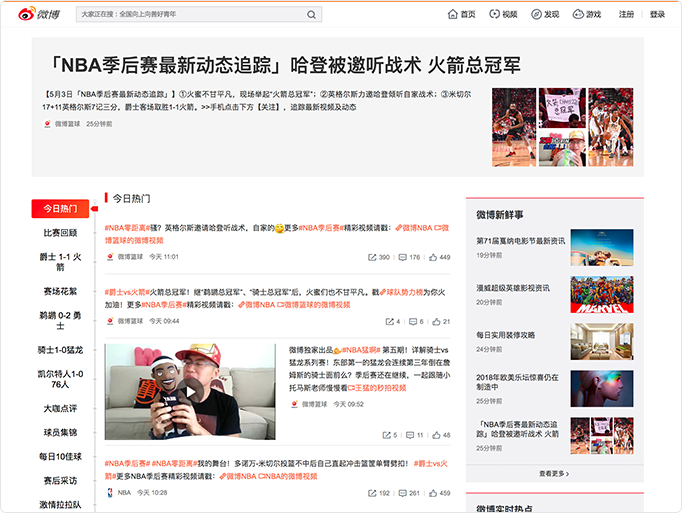
Task: Open 每日实用装修攻略 story
Action: (x=505, y=335)
